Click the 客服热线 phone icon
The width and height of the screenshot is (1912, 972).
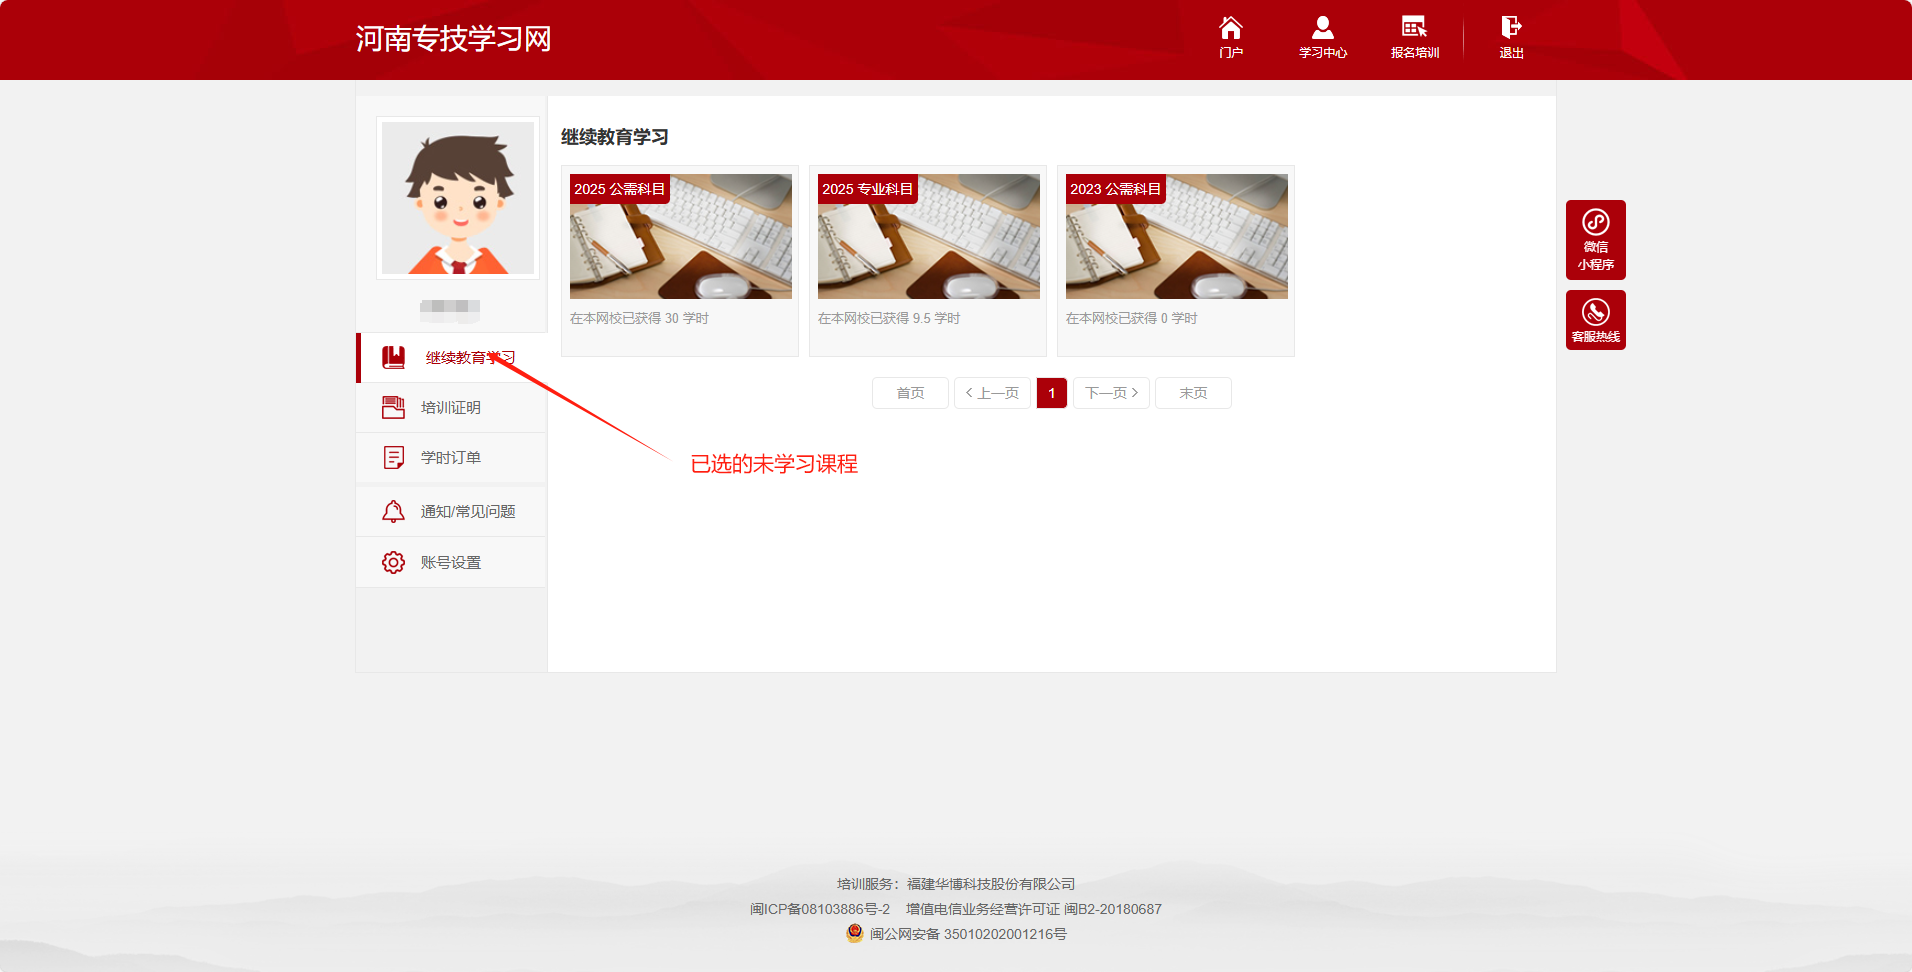pyautogui.click(x=1596, y=312)
